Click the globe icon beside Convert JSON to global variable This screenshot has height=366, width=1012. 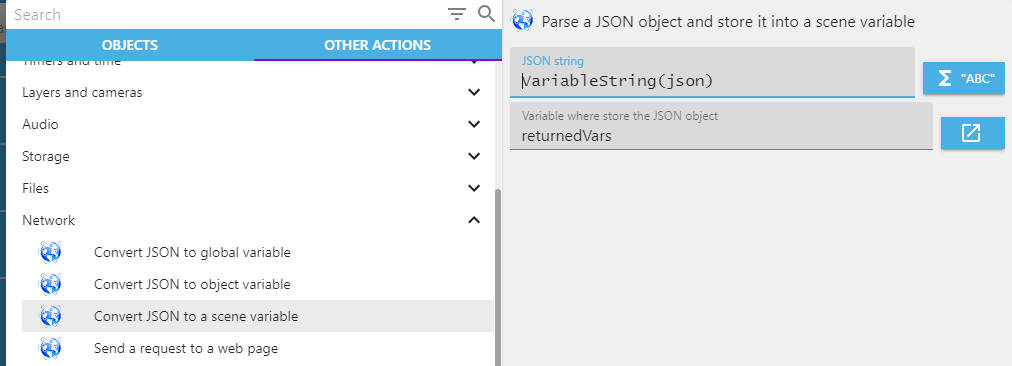click(x=50, y=252)
